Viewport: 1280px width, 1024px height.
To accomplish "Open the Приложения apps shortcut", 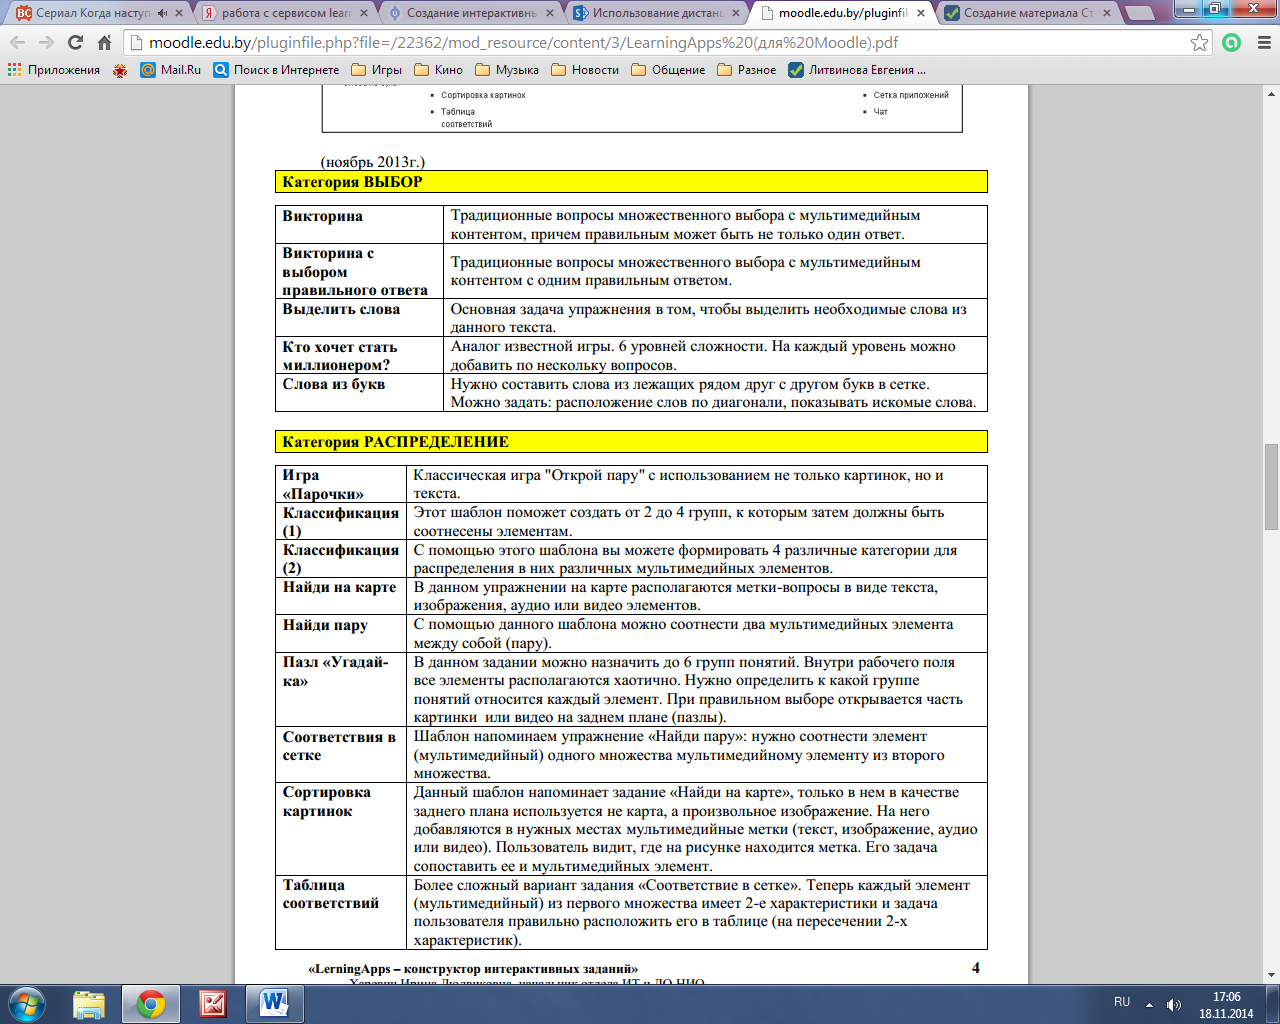I will 54,70.
